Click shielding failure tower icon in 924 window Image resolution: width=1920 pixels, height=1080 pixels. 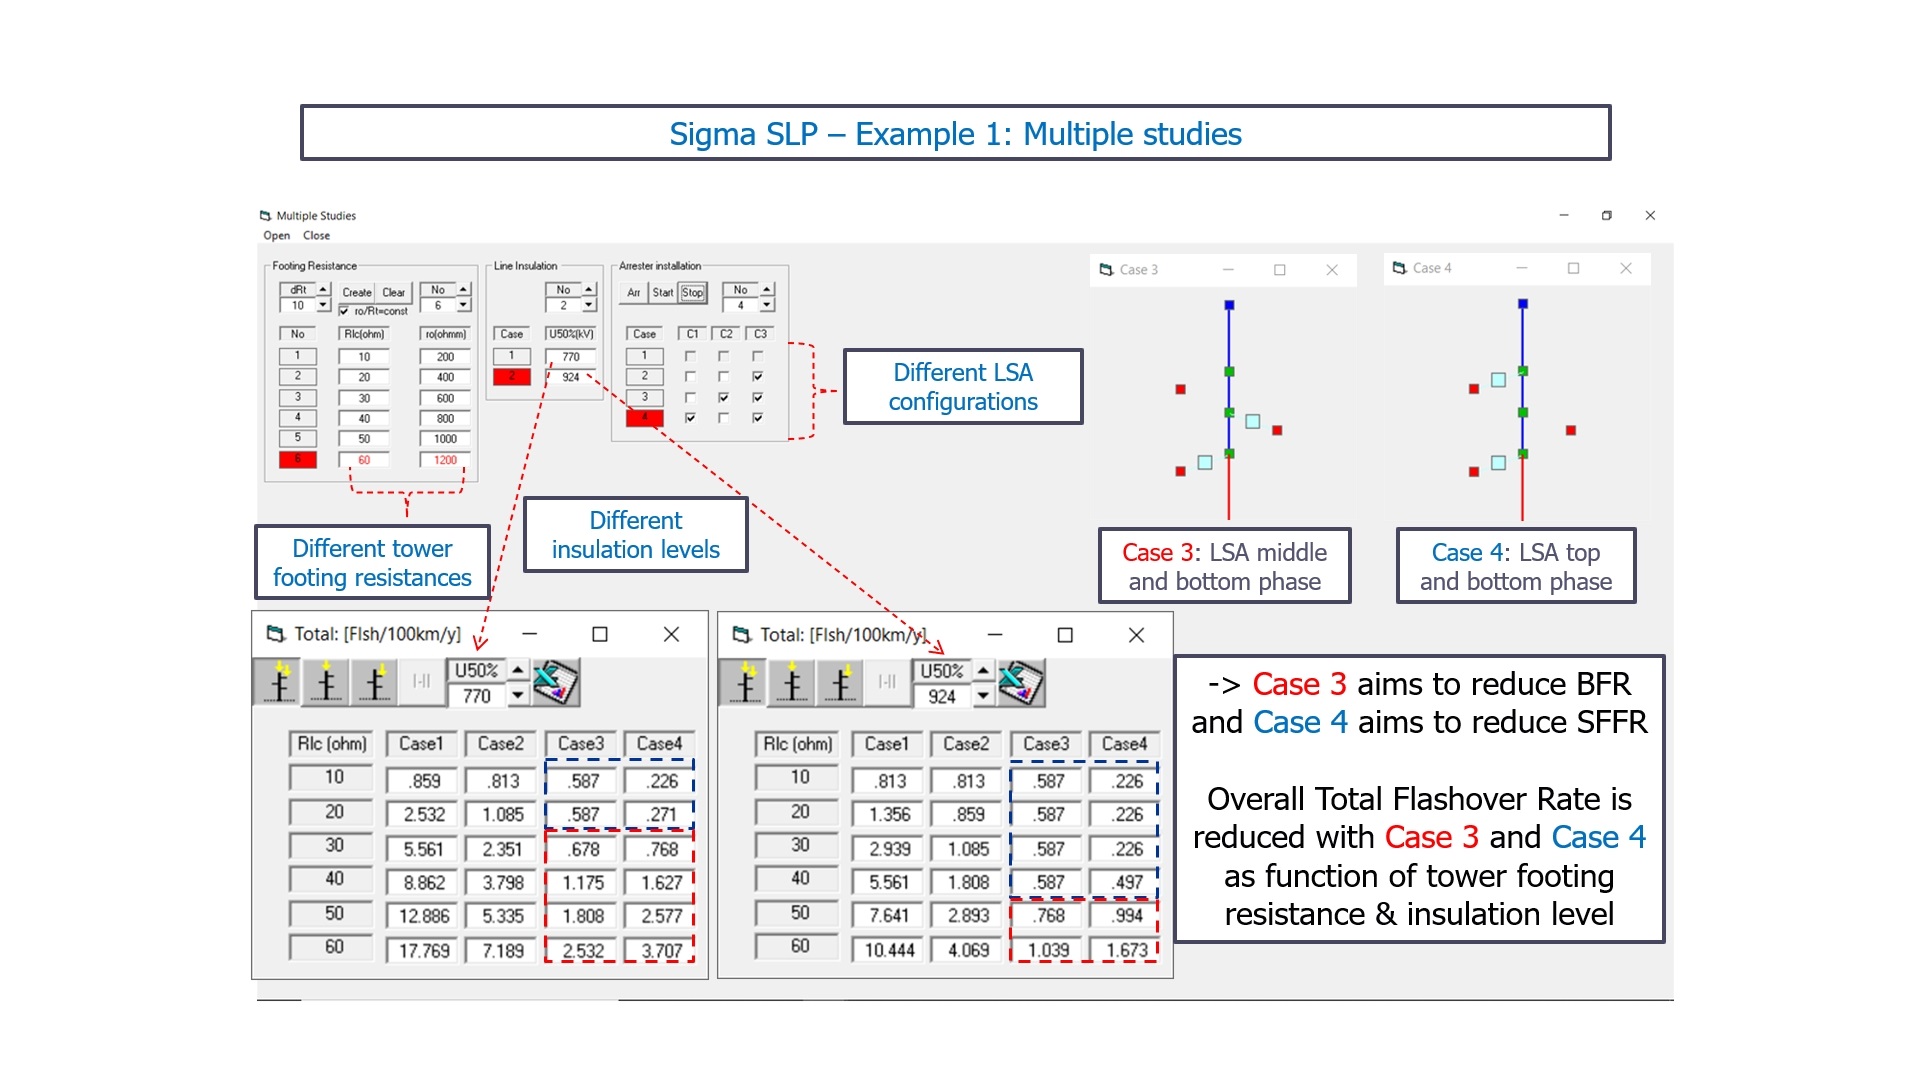841,683
